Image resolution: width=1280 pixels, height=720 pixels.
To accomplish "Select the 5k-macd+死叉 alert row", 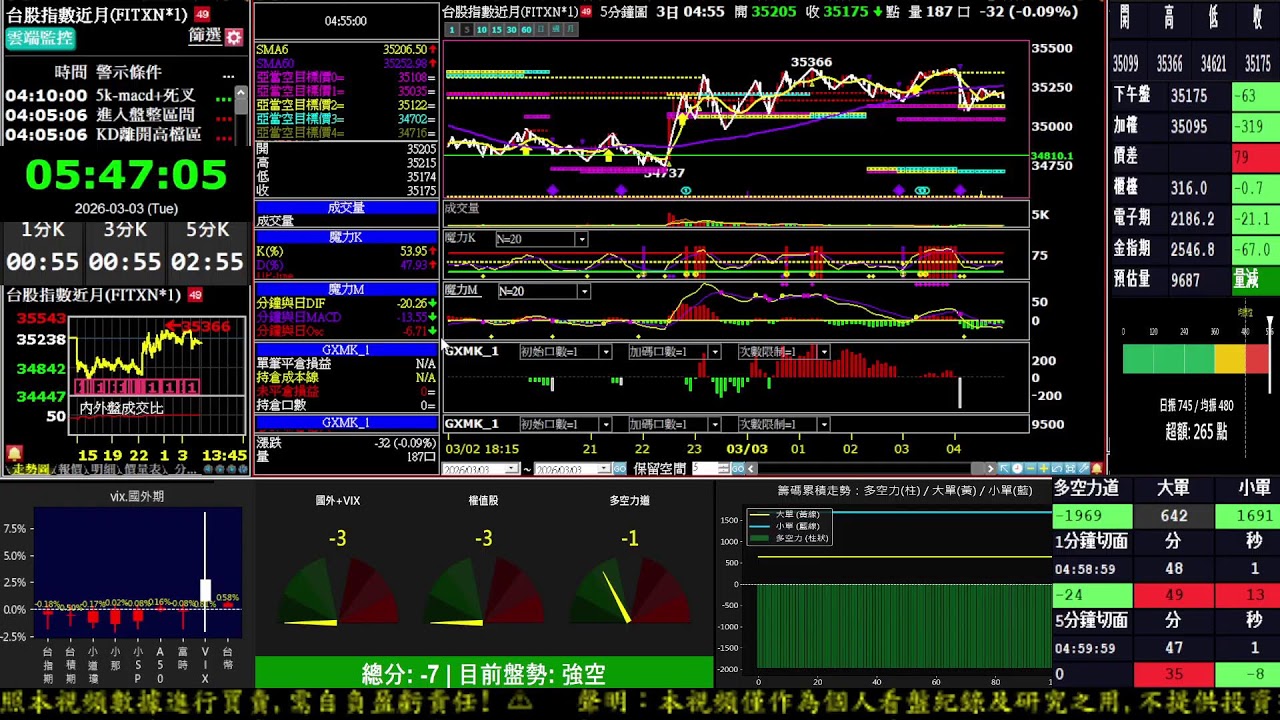I will pos(118,96).
